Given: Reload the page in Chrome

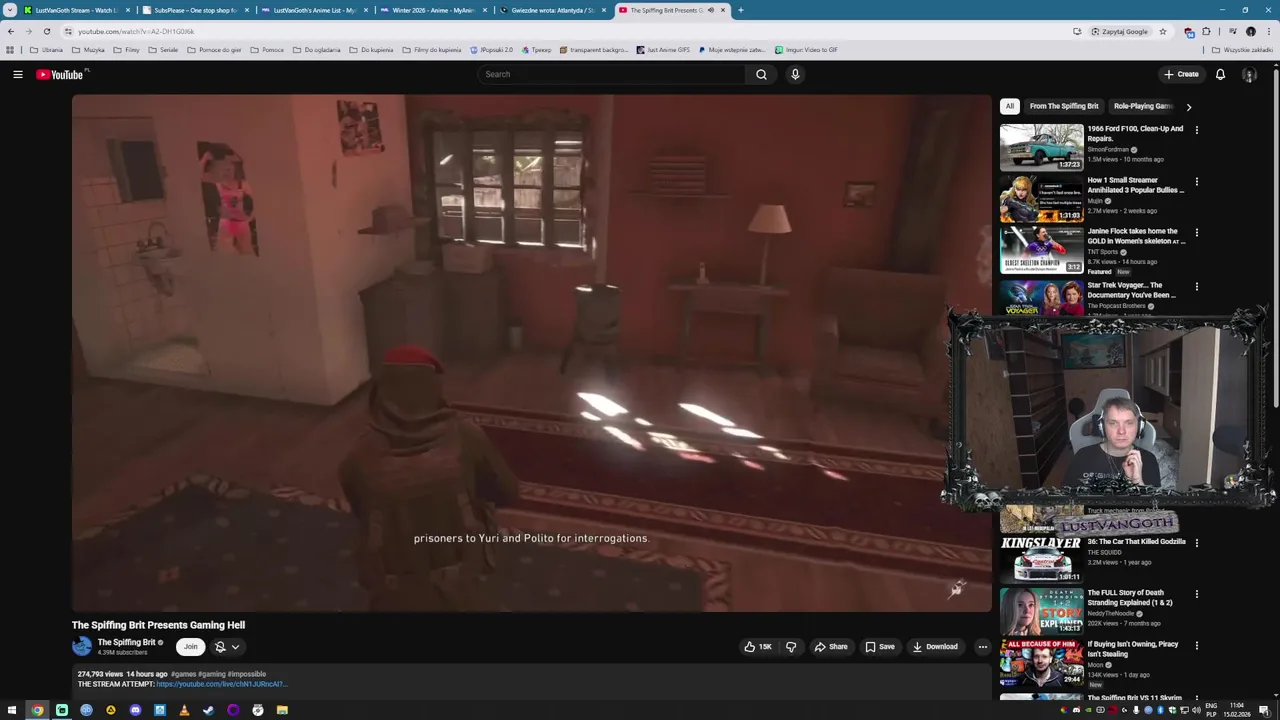Looking at the screenshot, I should [46, 31].
